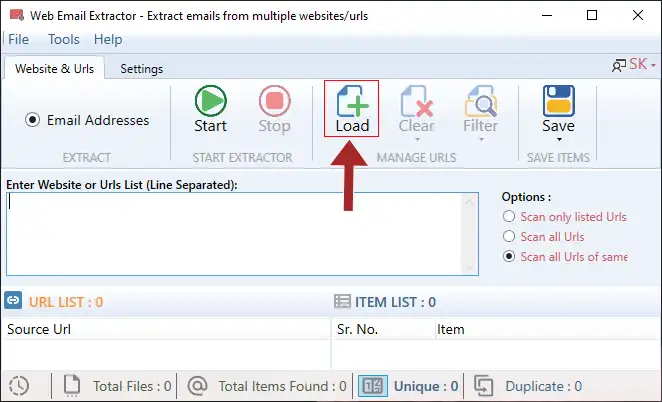This screenshot has width=662, height=402.
Task: Click 'Total Items Found : 0' status text
Action: 282,386
